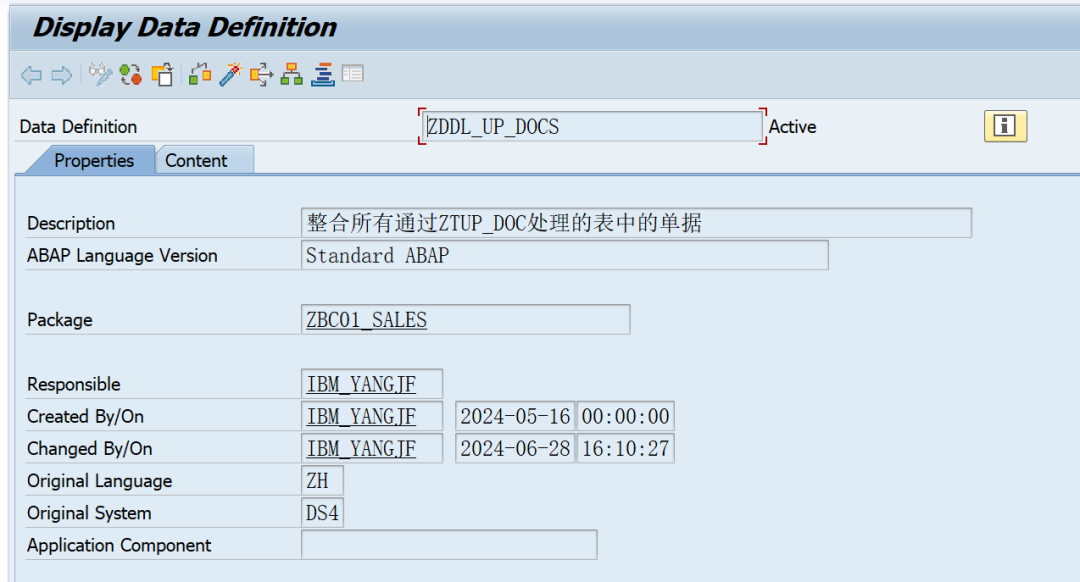Click the empty Application Component field
This screenshot has width=1080, height=582.
click(x=449, y=545)
